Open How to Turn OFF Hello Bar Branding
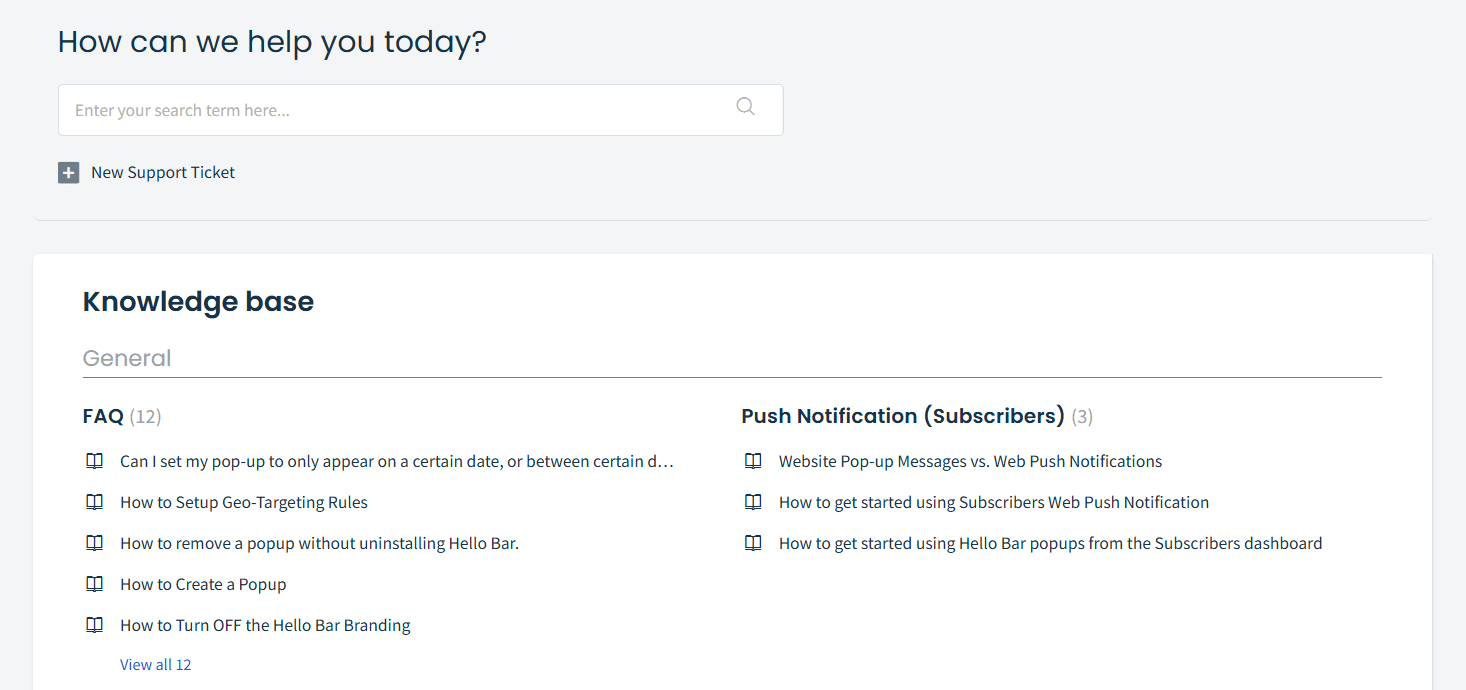Viewport: 1466px width, 690px height. (265, 625)
